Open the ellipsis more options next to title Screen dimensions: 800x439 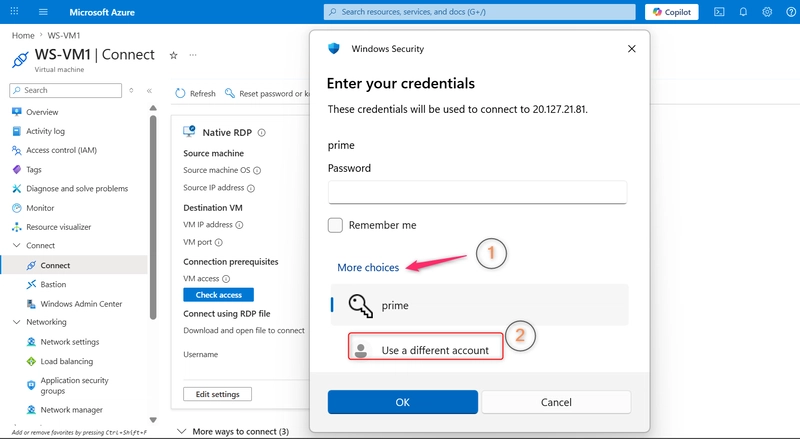point(193,55)
